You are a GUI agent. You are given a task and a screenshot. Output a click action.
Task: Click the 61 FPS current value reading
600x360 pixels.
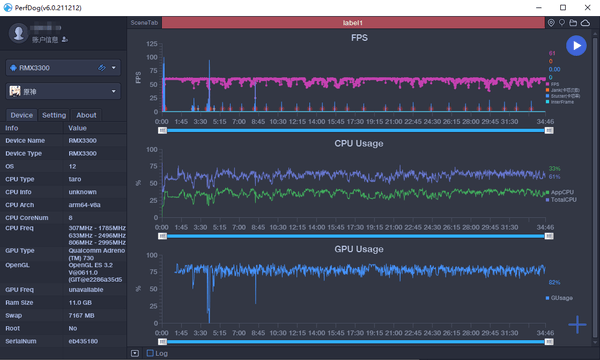(552, 53)
